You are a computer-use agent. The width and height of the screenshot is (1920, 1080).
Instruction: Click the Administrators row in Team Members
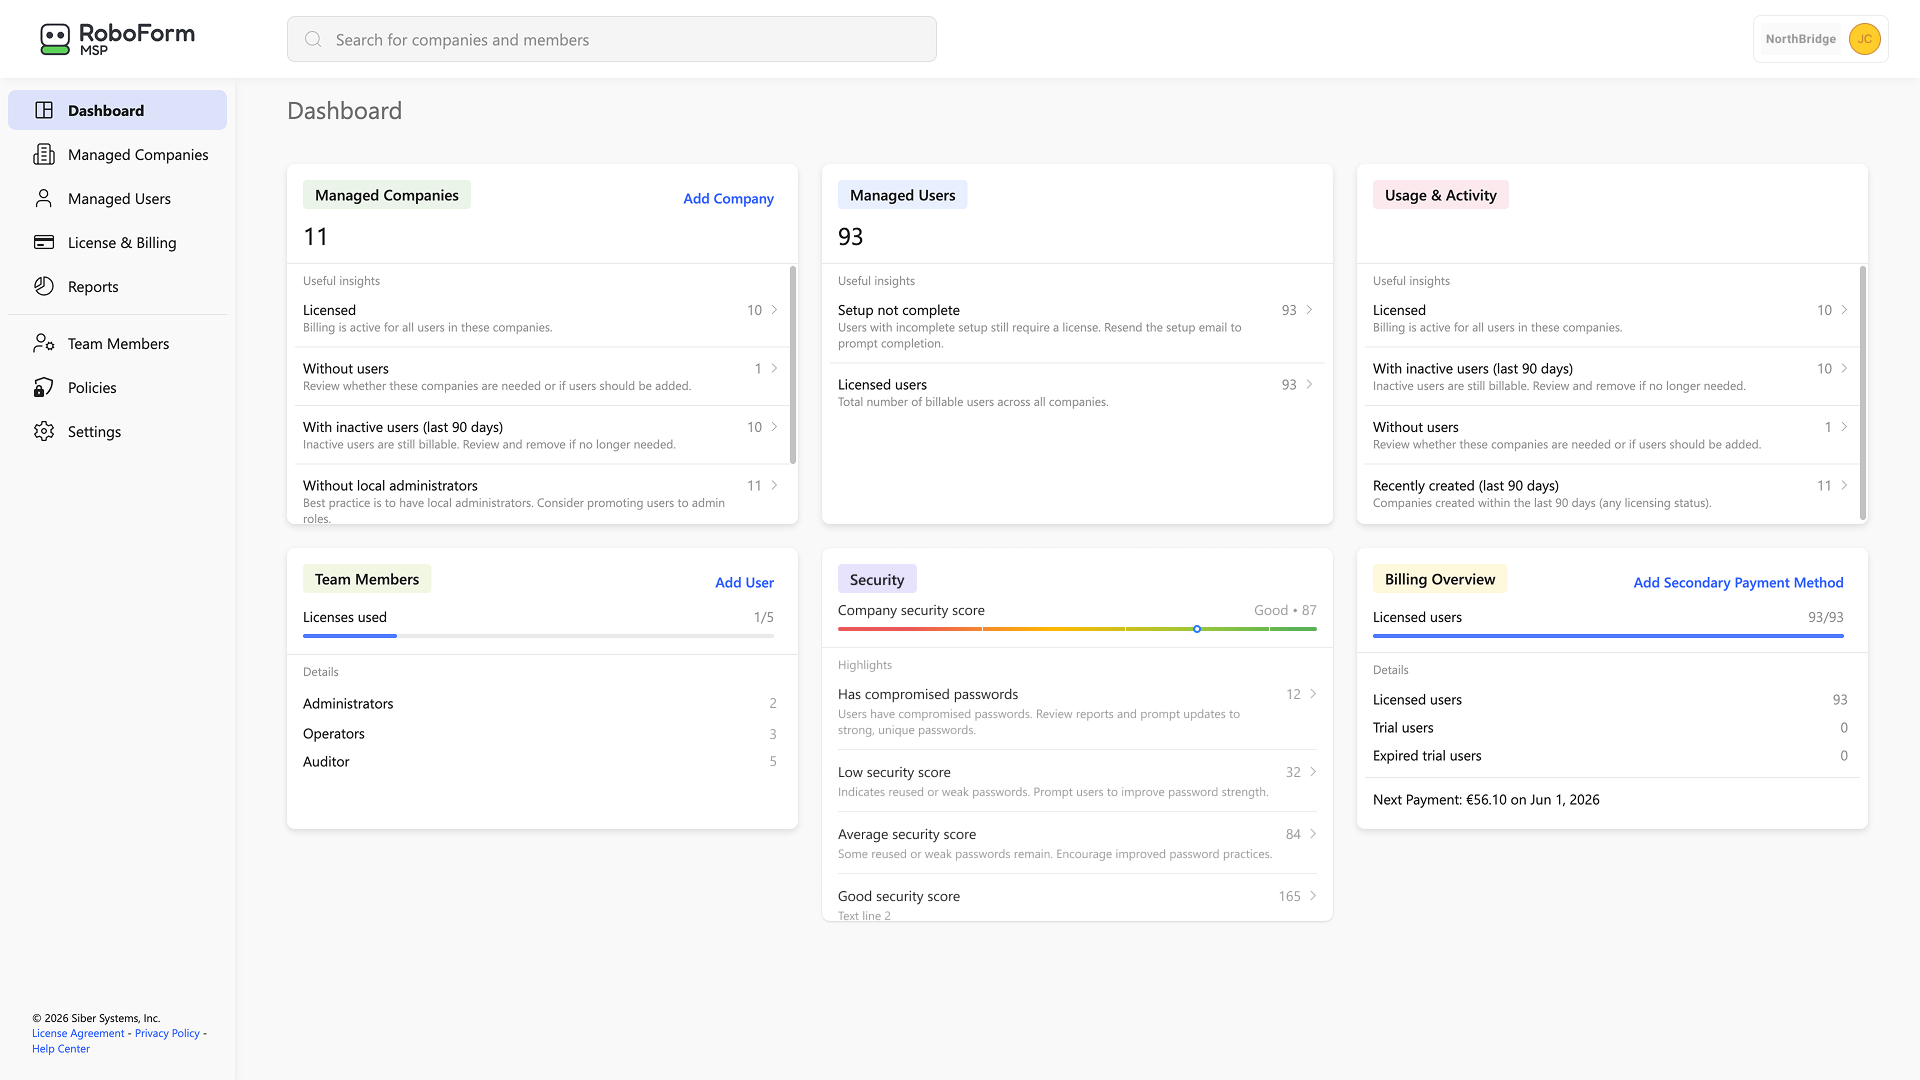click(540, 703)
